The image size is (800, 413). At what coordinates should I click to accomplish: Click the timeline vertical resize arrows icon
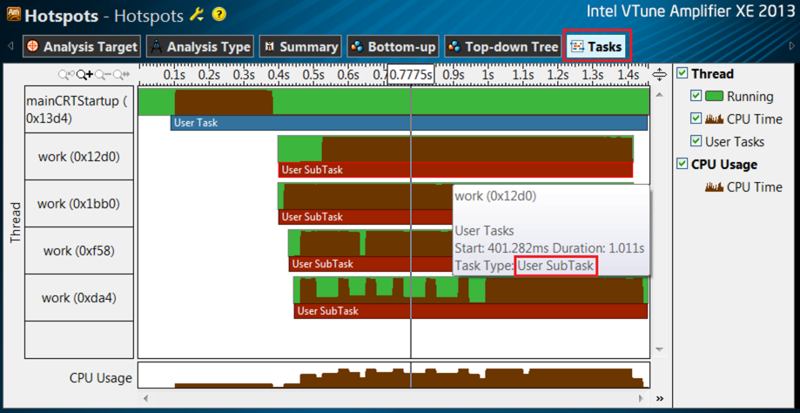[x=659, y=75]
